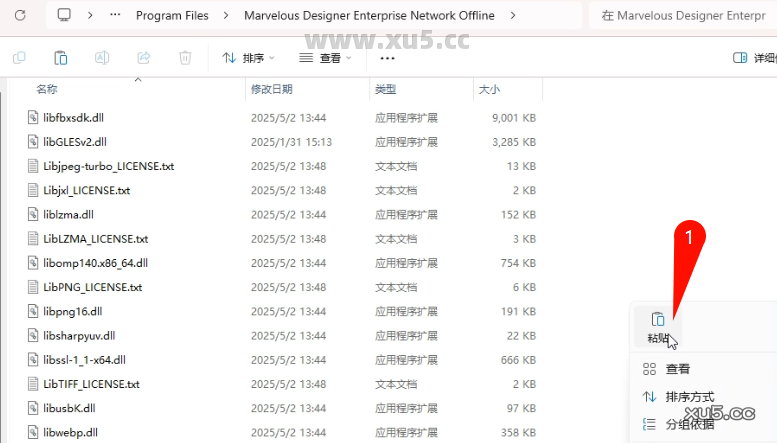The width and height of the screenshot is (777, 443).
Task: Click the search box for Marvelous Designer folder
Action: click(x=684, y=15)
